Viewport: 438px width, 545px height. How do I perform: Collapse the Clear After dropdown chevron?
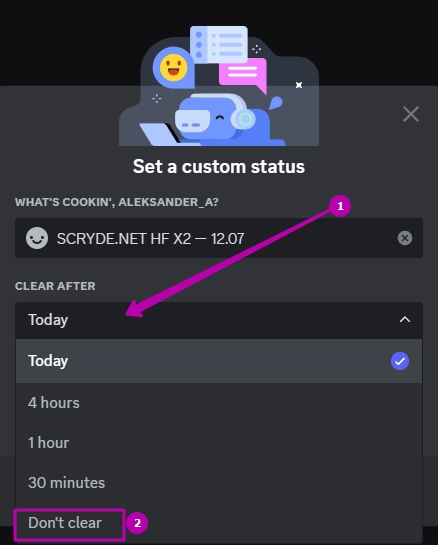(x=405, y=319)
